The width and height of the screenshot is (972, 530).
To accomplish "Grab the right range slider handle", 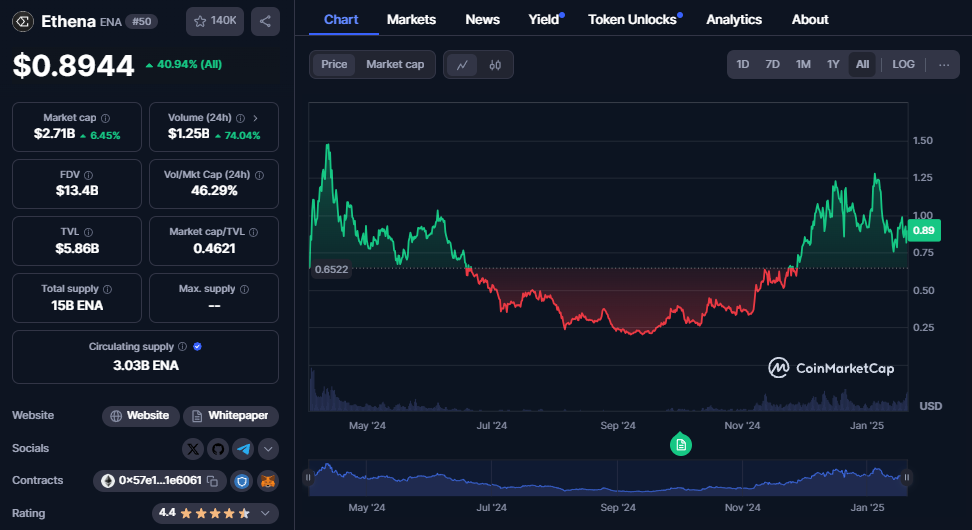I will tap(907, 477).
